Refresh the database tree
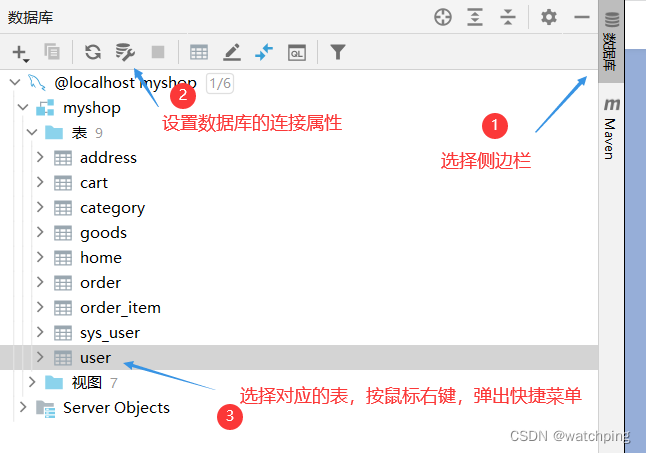This screenshot has width=646, height=453. click(x=93, y=52)
